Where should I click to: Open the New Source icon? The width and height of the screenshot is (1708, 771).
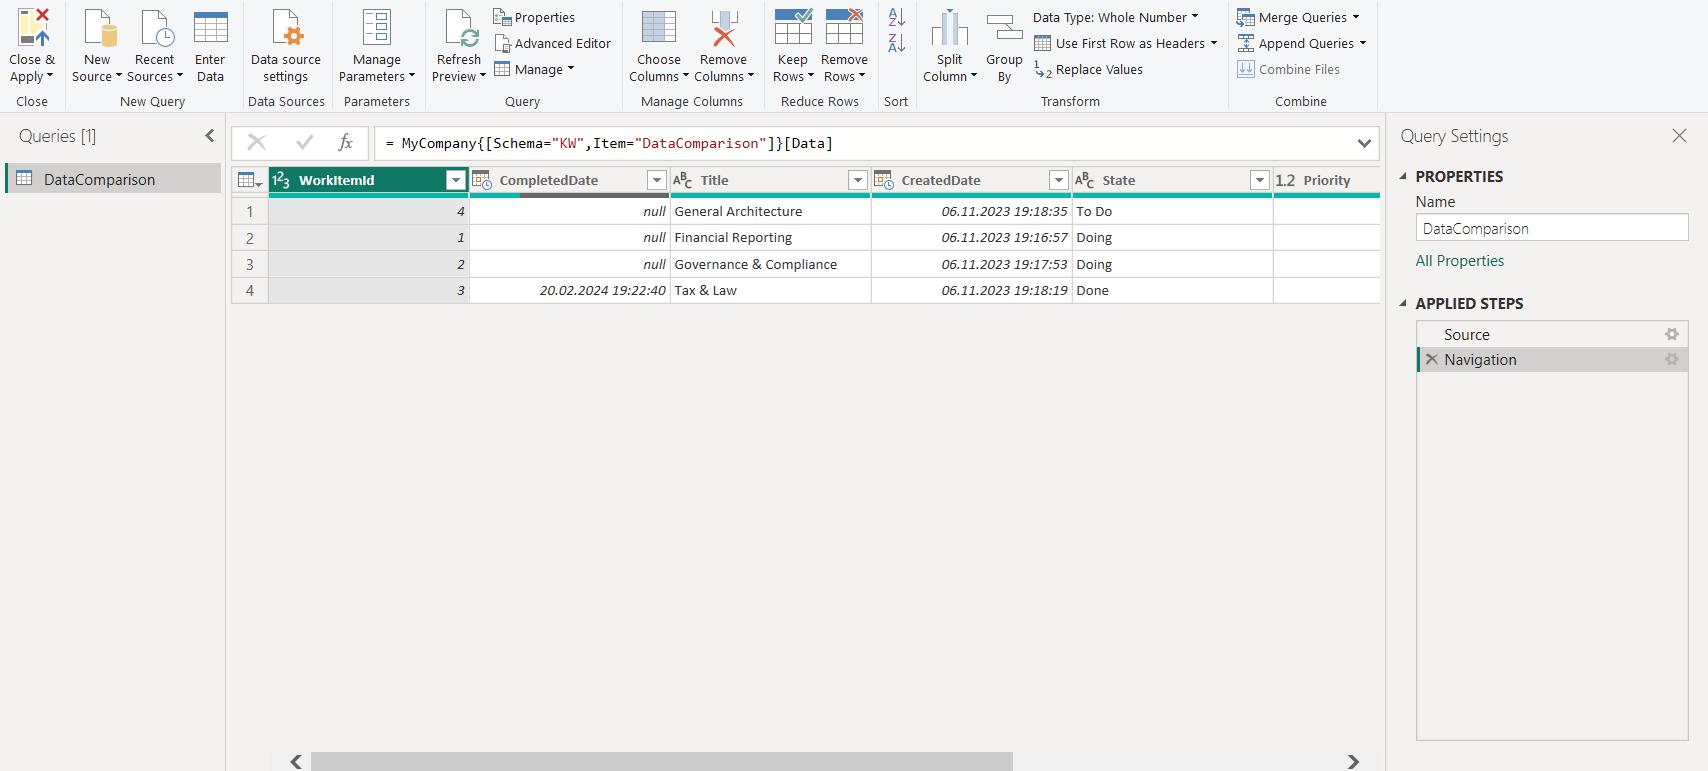tap(100, 28)
